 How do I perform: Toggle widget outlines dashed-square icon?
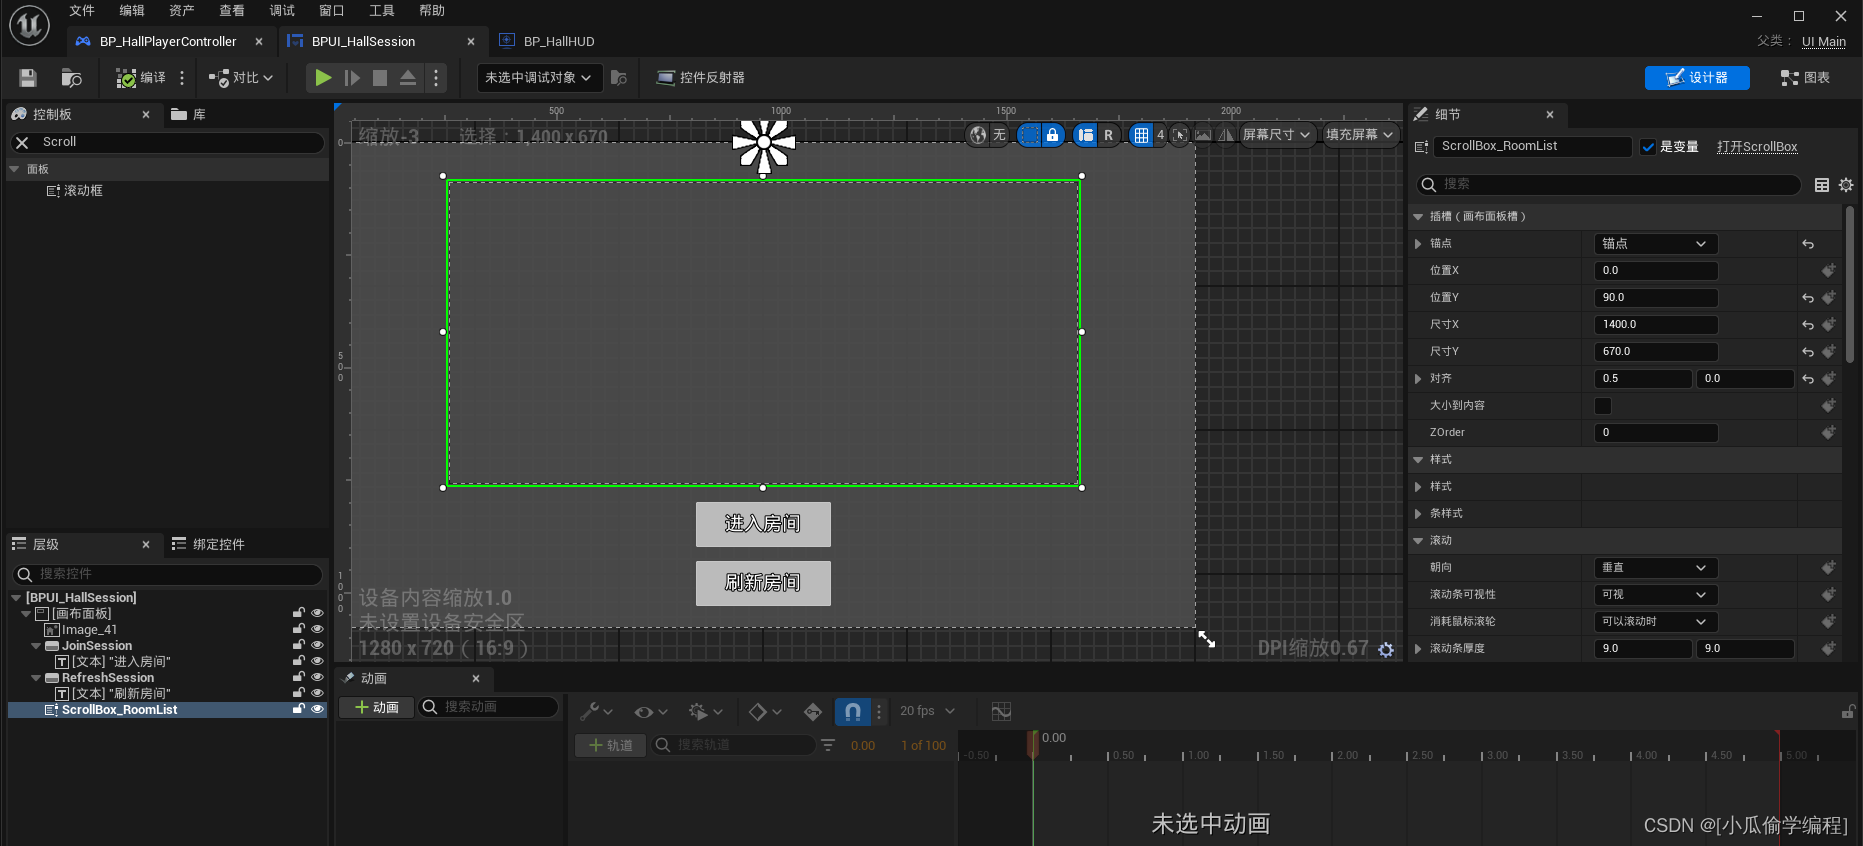[x=1029, y=135]
